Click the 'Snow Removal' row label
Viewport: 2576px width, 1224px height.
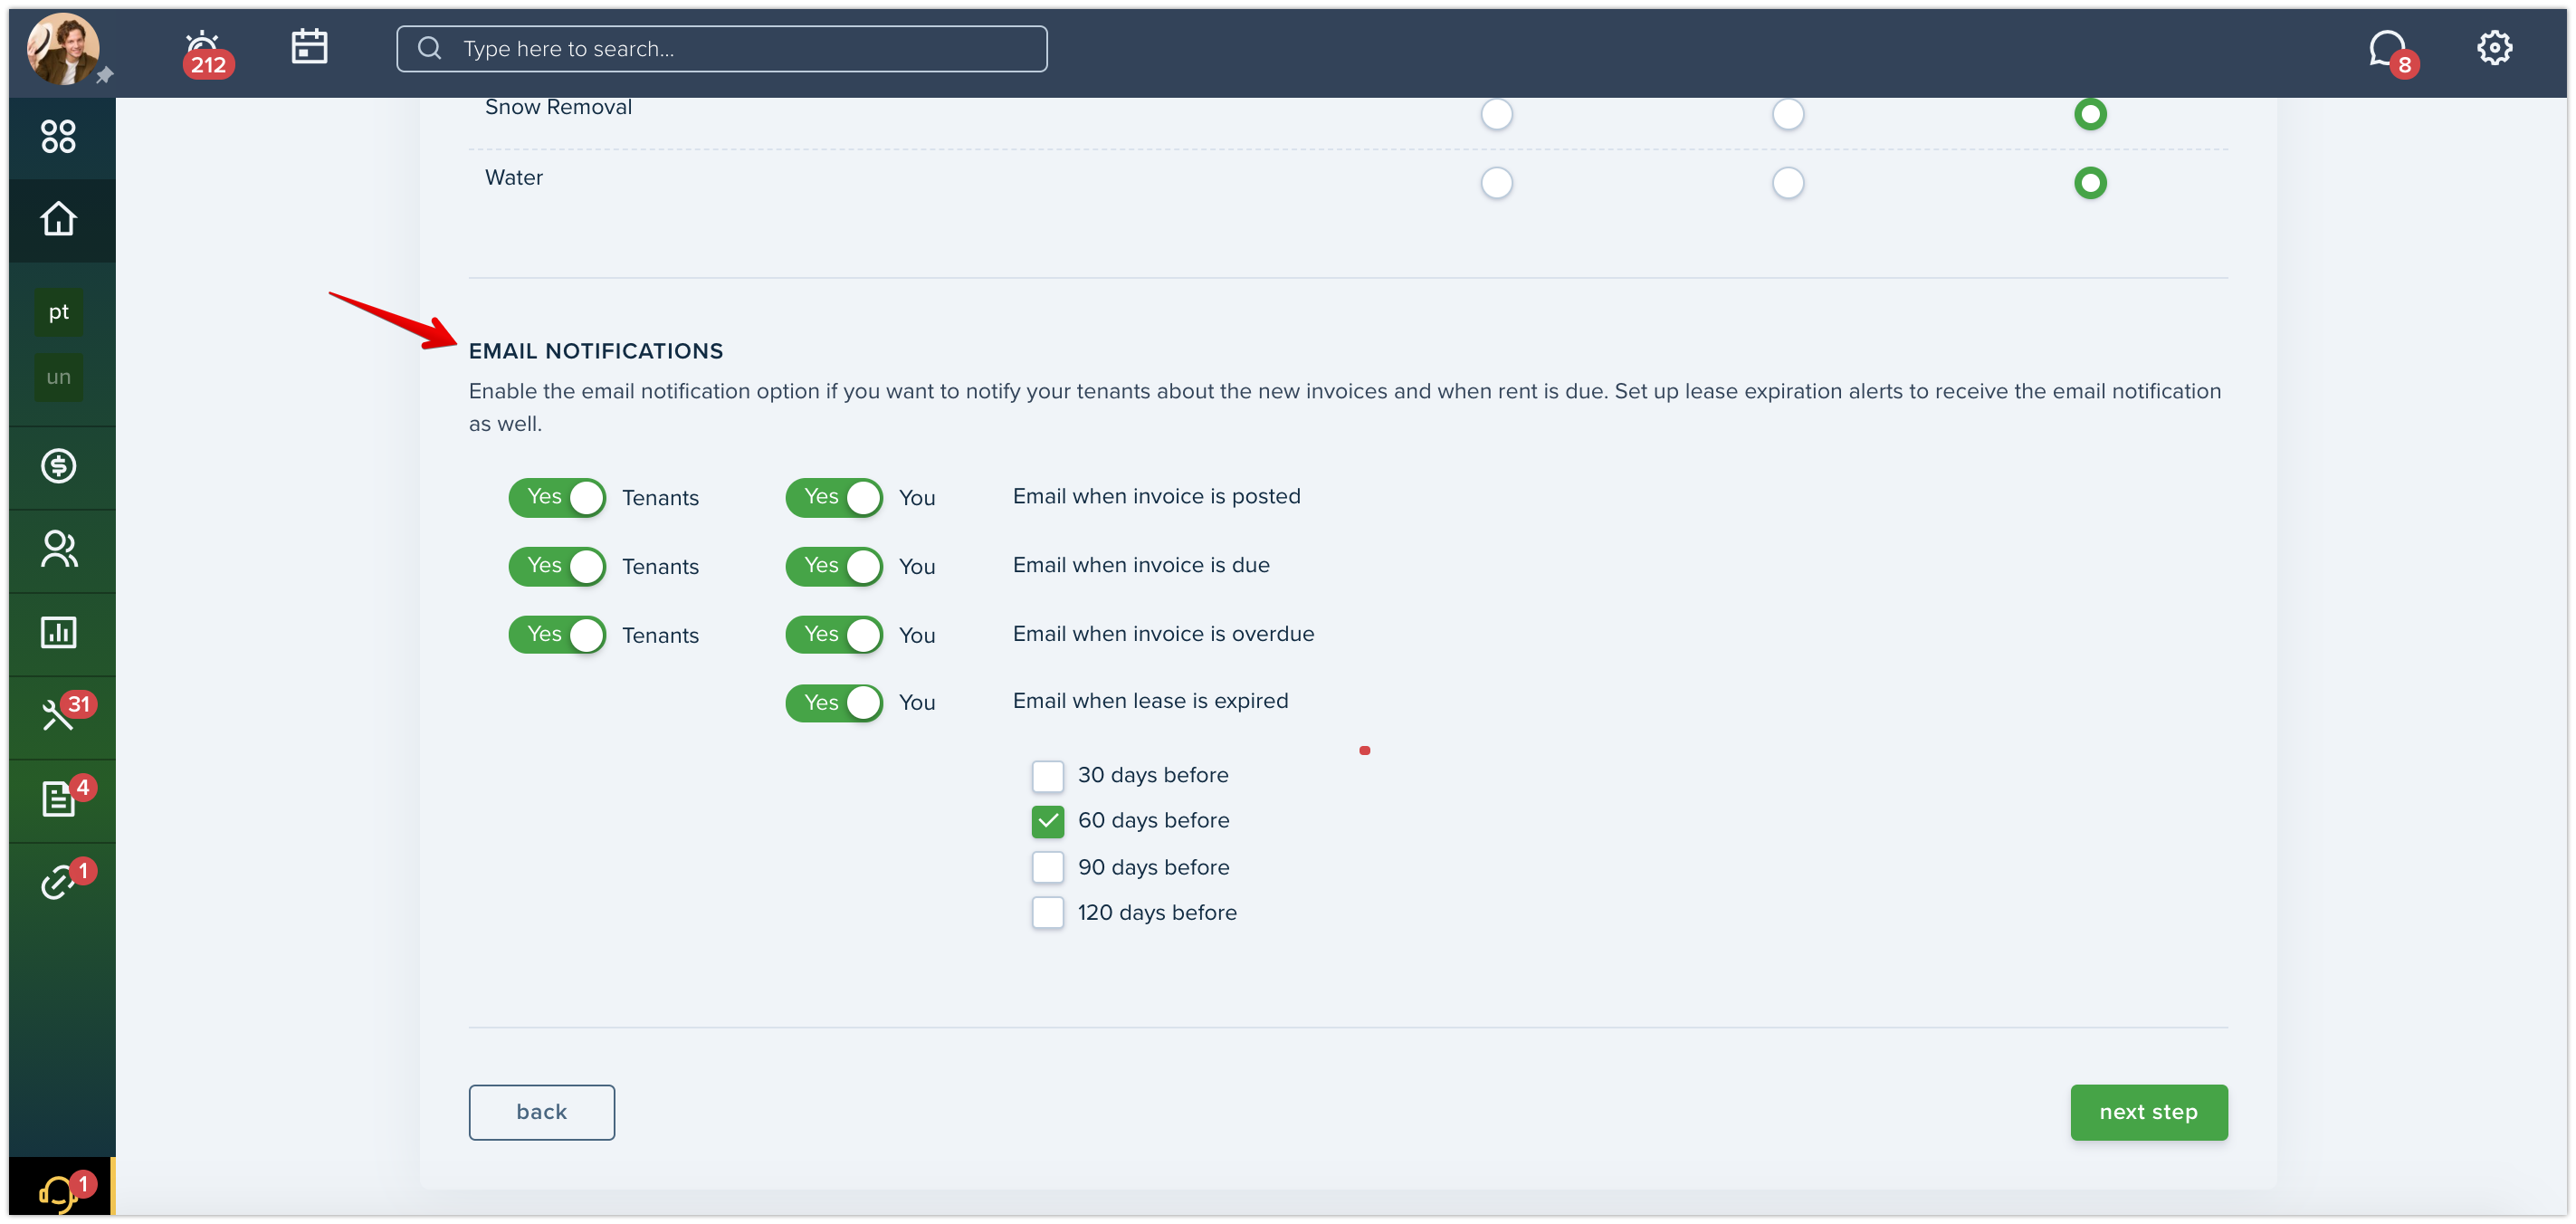point(558,107)
